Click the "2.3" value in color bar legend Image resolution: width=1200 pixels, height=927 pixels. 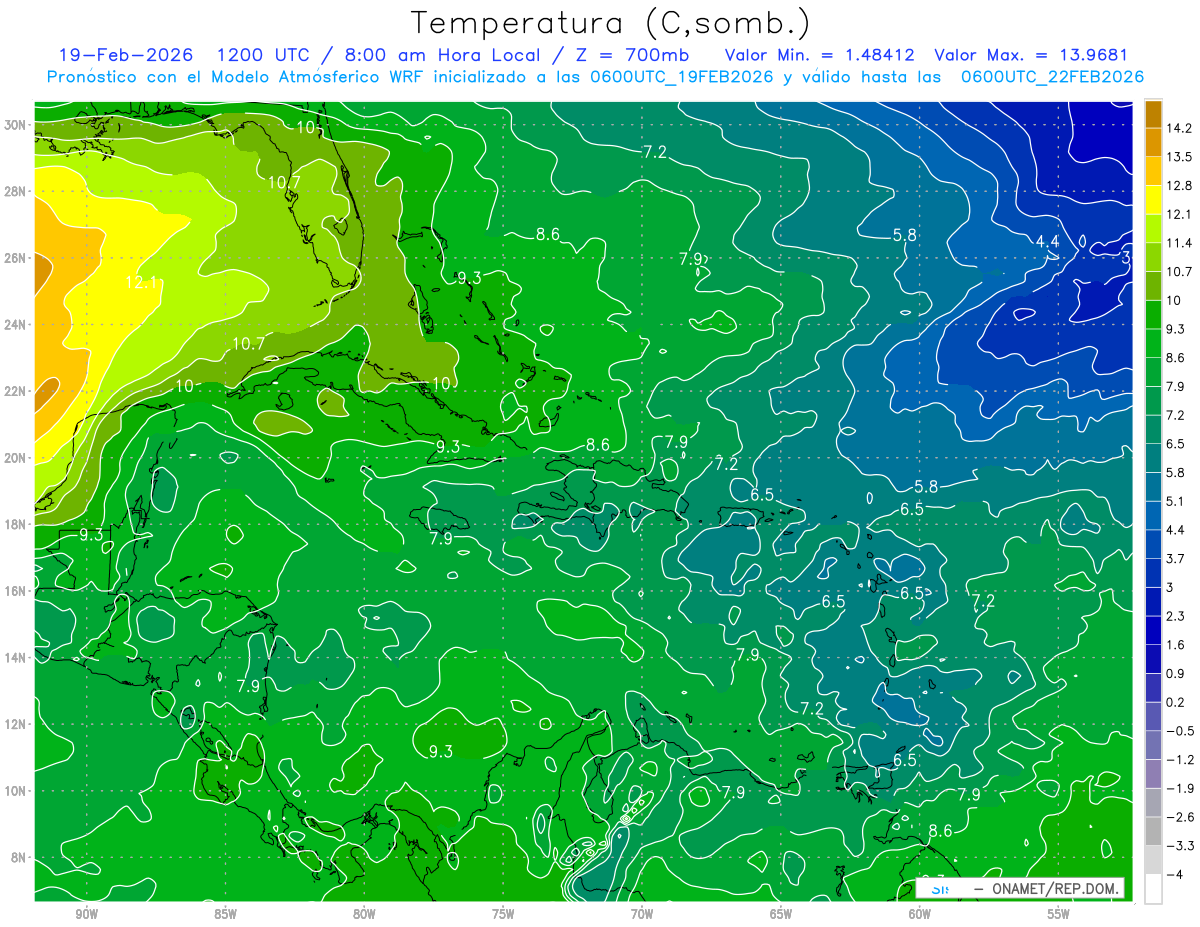(x=1175, y=616)
